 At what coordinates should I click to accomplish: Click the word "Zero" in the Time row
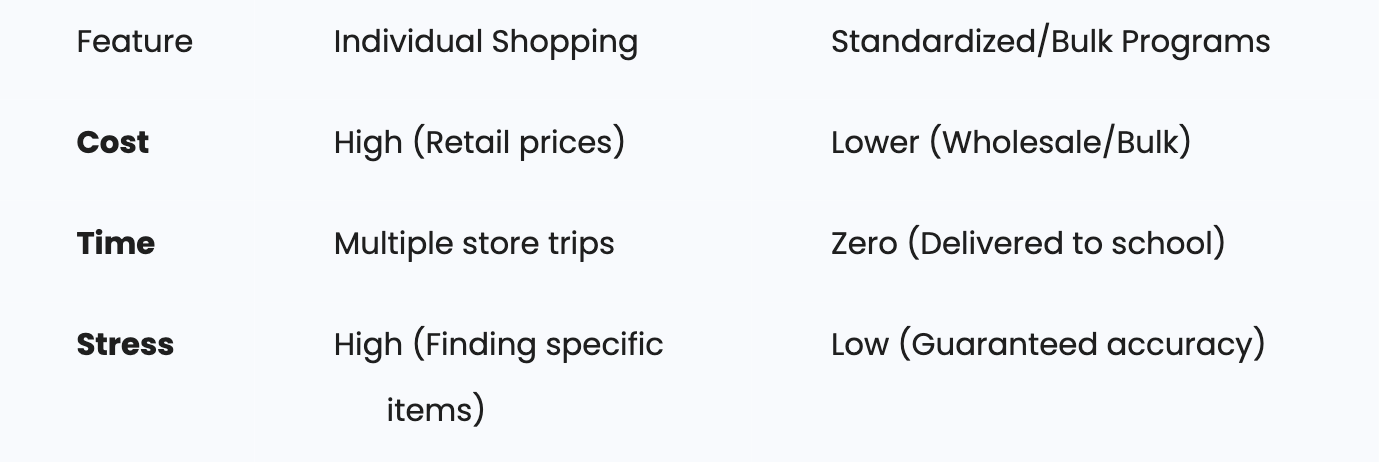point(863,243)
